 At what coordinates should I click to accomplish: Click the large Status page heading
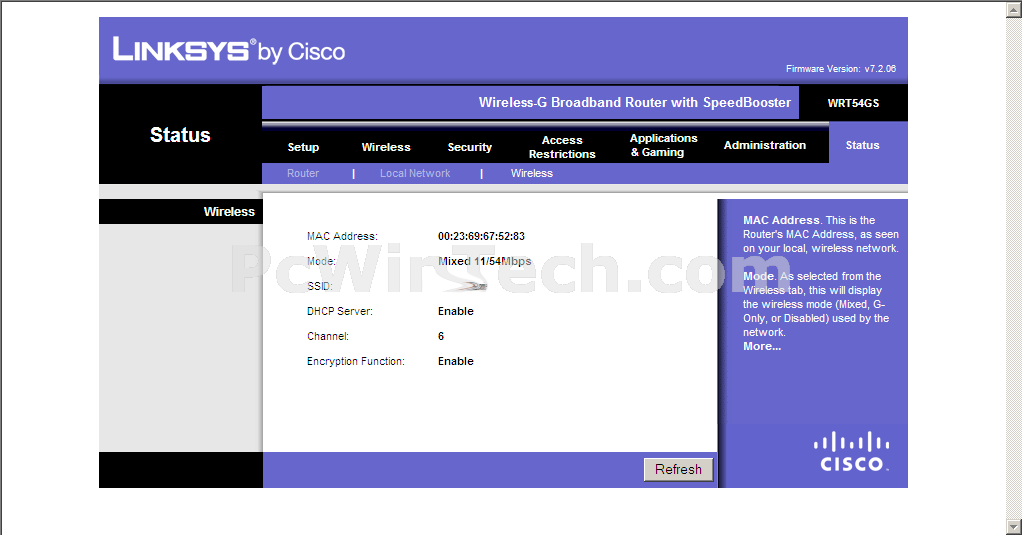pos(180,135)
